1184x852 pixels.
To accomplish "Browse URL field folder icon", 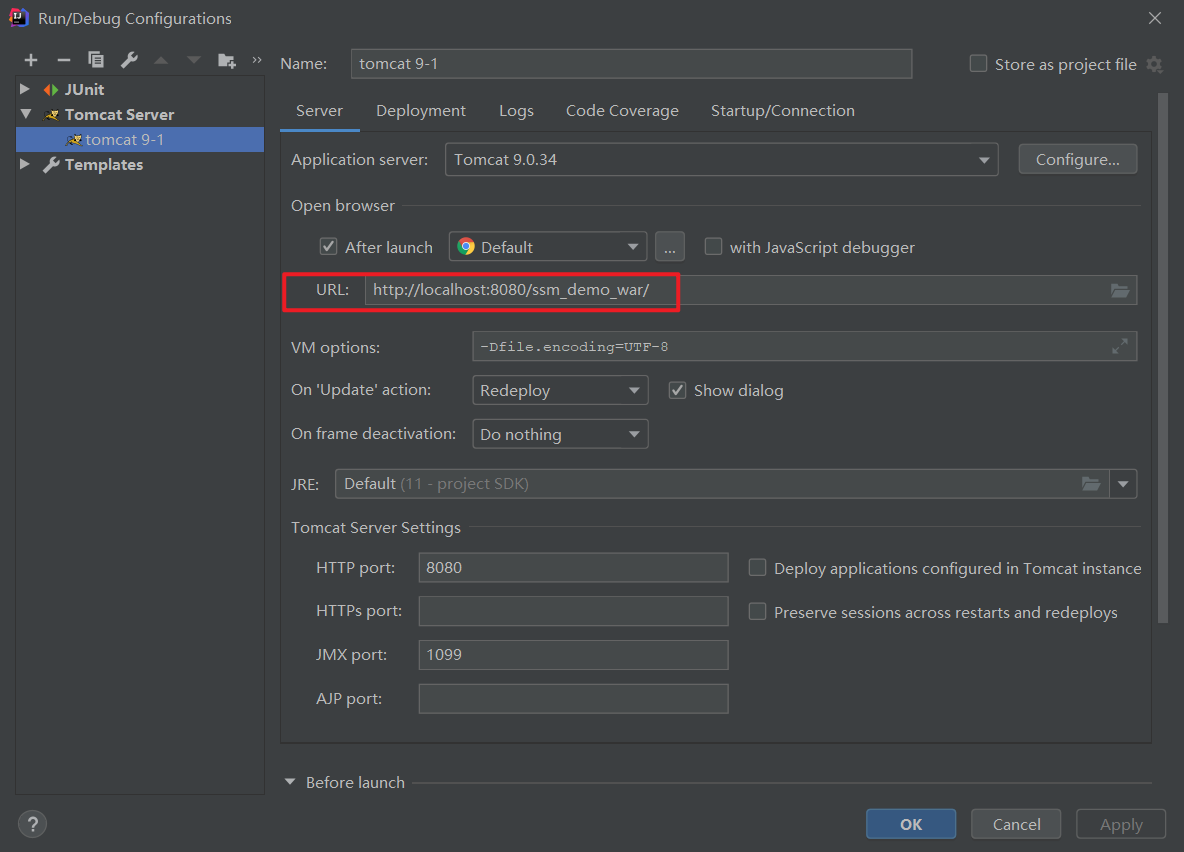I will coord(1120,291).
